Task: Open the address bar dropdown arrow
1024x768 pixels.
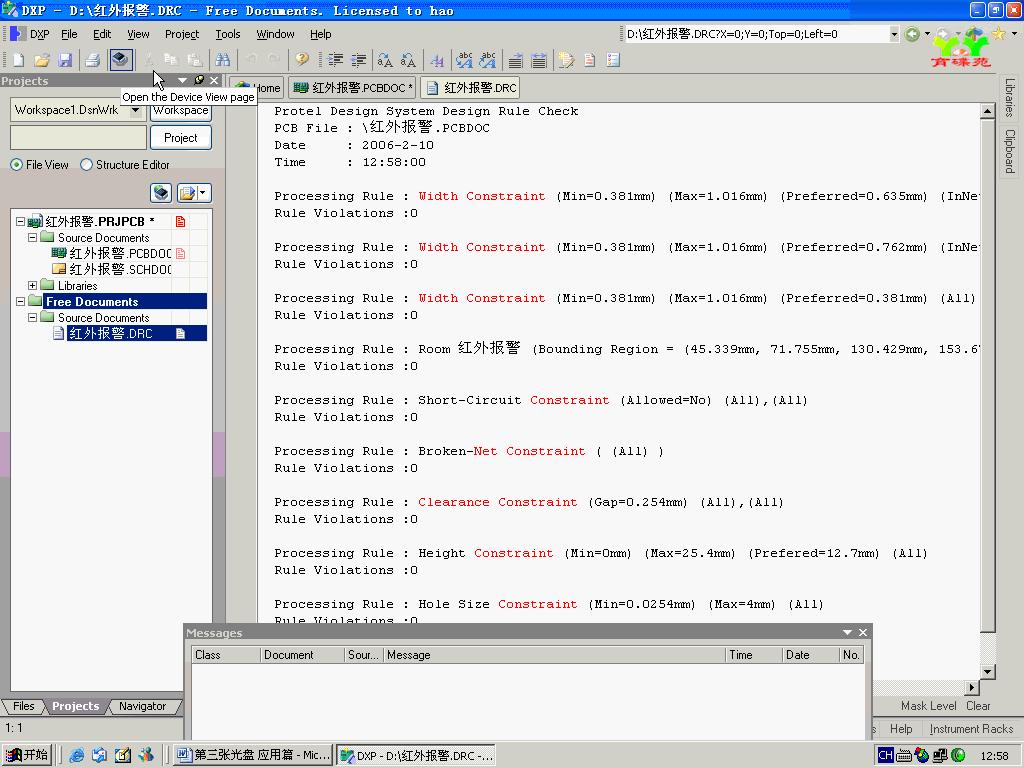Action: 894,34
